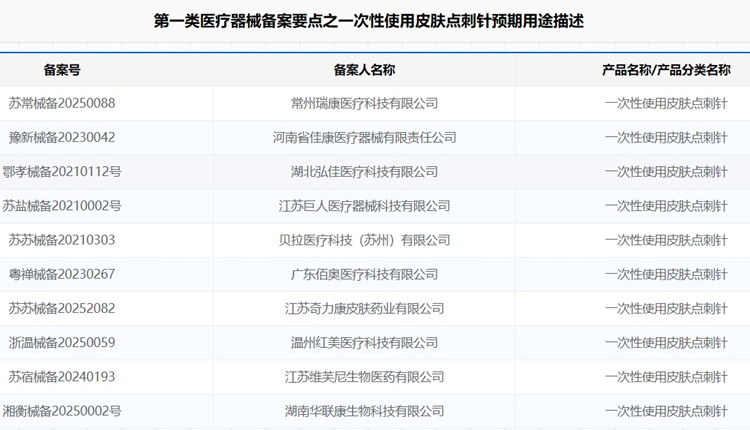The width and height of the screenshot is (750, 430).
Task: Select record number 豫新械备20230042
Action: pos(62,137)
